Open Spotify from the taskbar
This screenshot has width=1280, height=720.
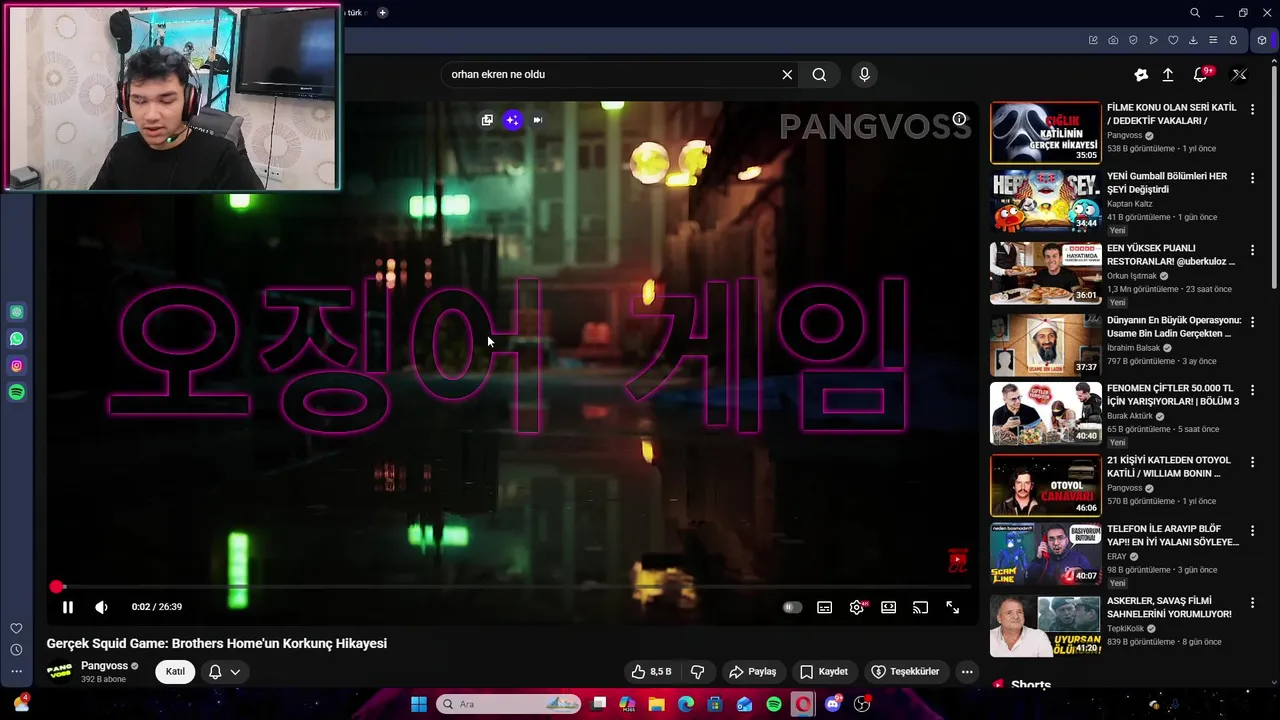click(774, 704)
